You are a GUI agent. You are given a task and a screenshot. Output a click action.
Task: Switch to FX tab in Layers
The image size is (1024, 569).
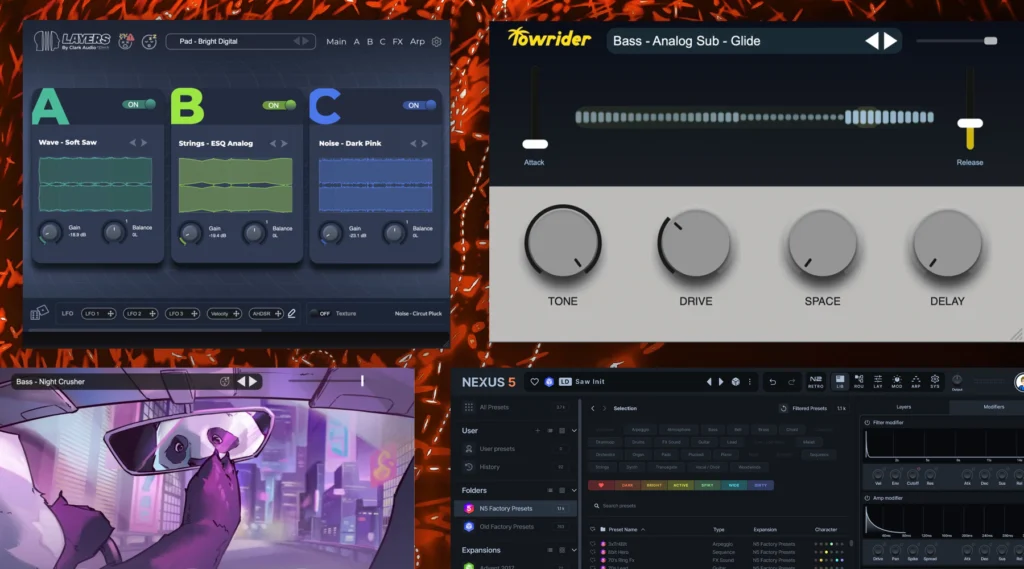pyautogui.click(x=397, y=42)
